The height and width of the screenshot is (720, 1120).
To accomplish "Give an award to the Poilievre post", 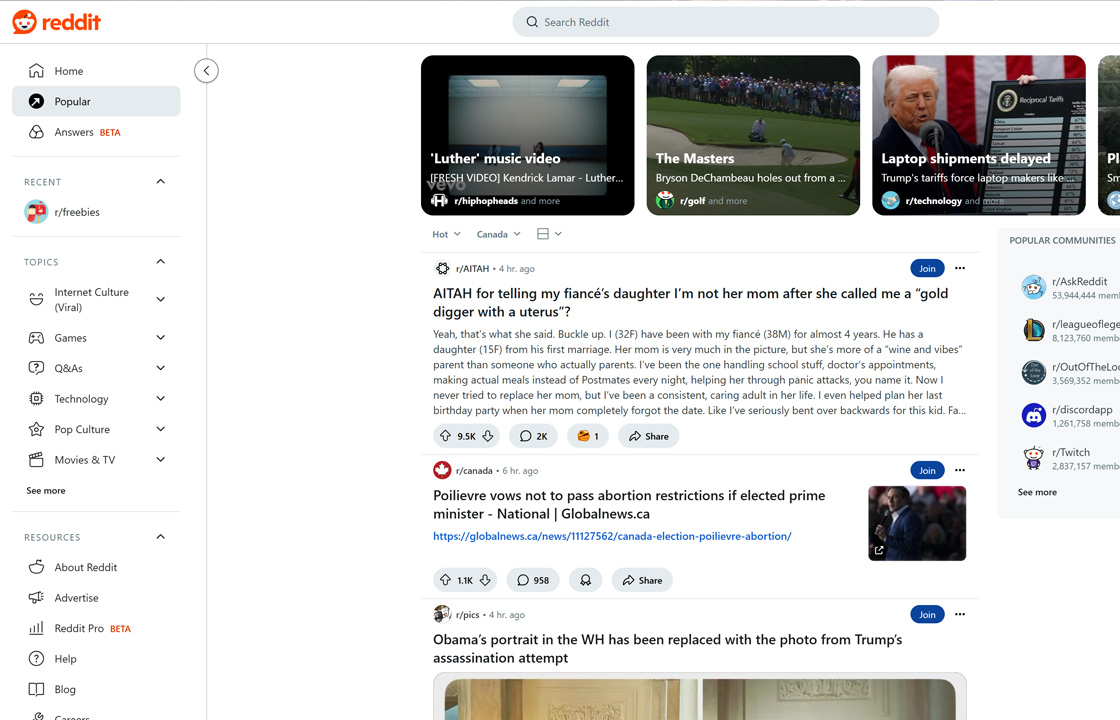I will coord(586,580).
